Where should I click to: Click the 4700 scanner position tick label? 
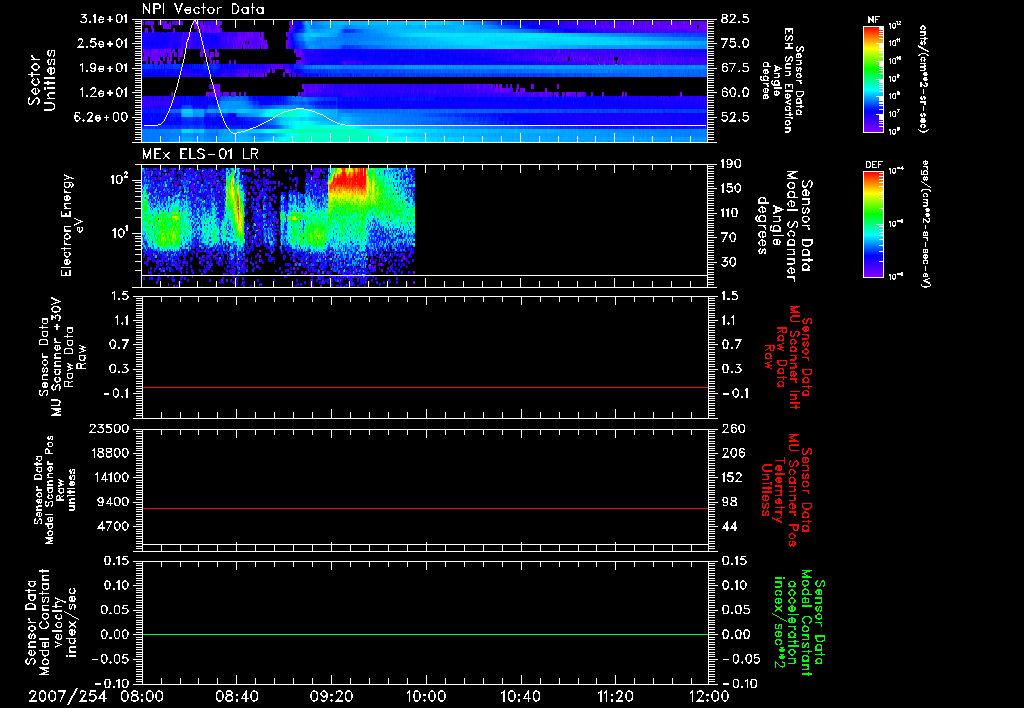[x=115, y=526]
